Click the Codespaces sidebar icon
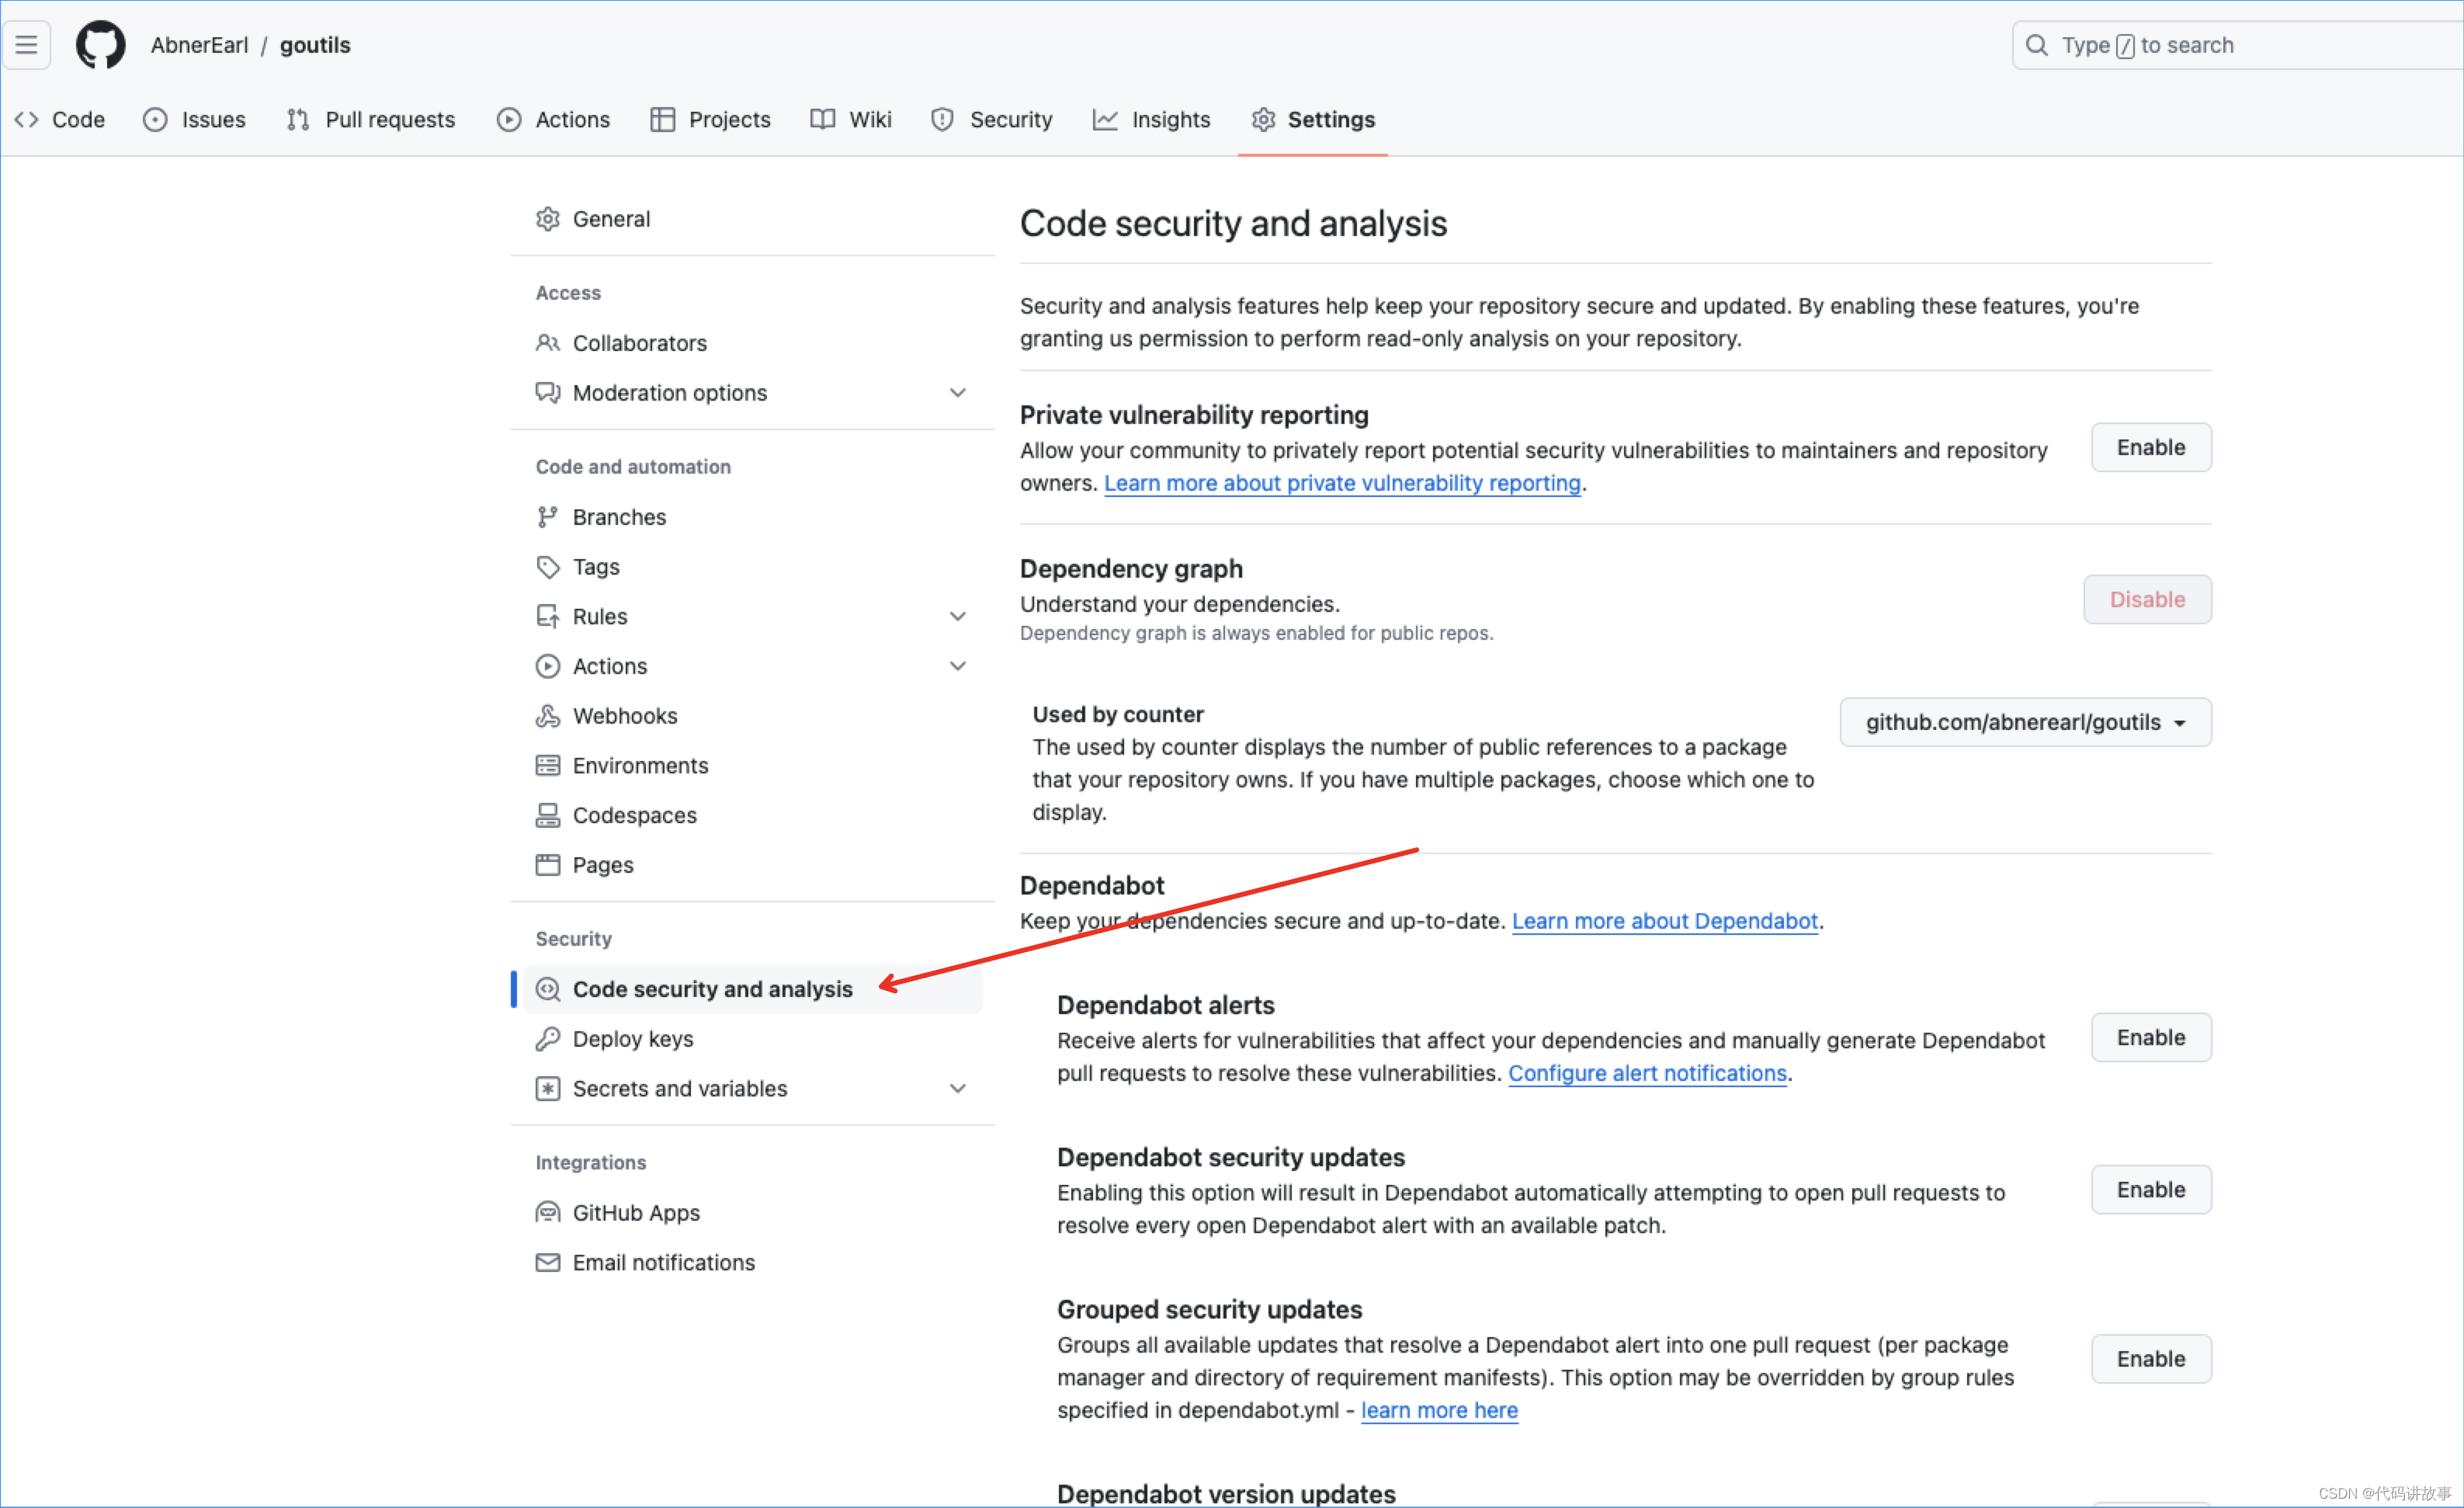 549,815
